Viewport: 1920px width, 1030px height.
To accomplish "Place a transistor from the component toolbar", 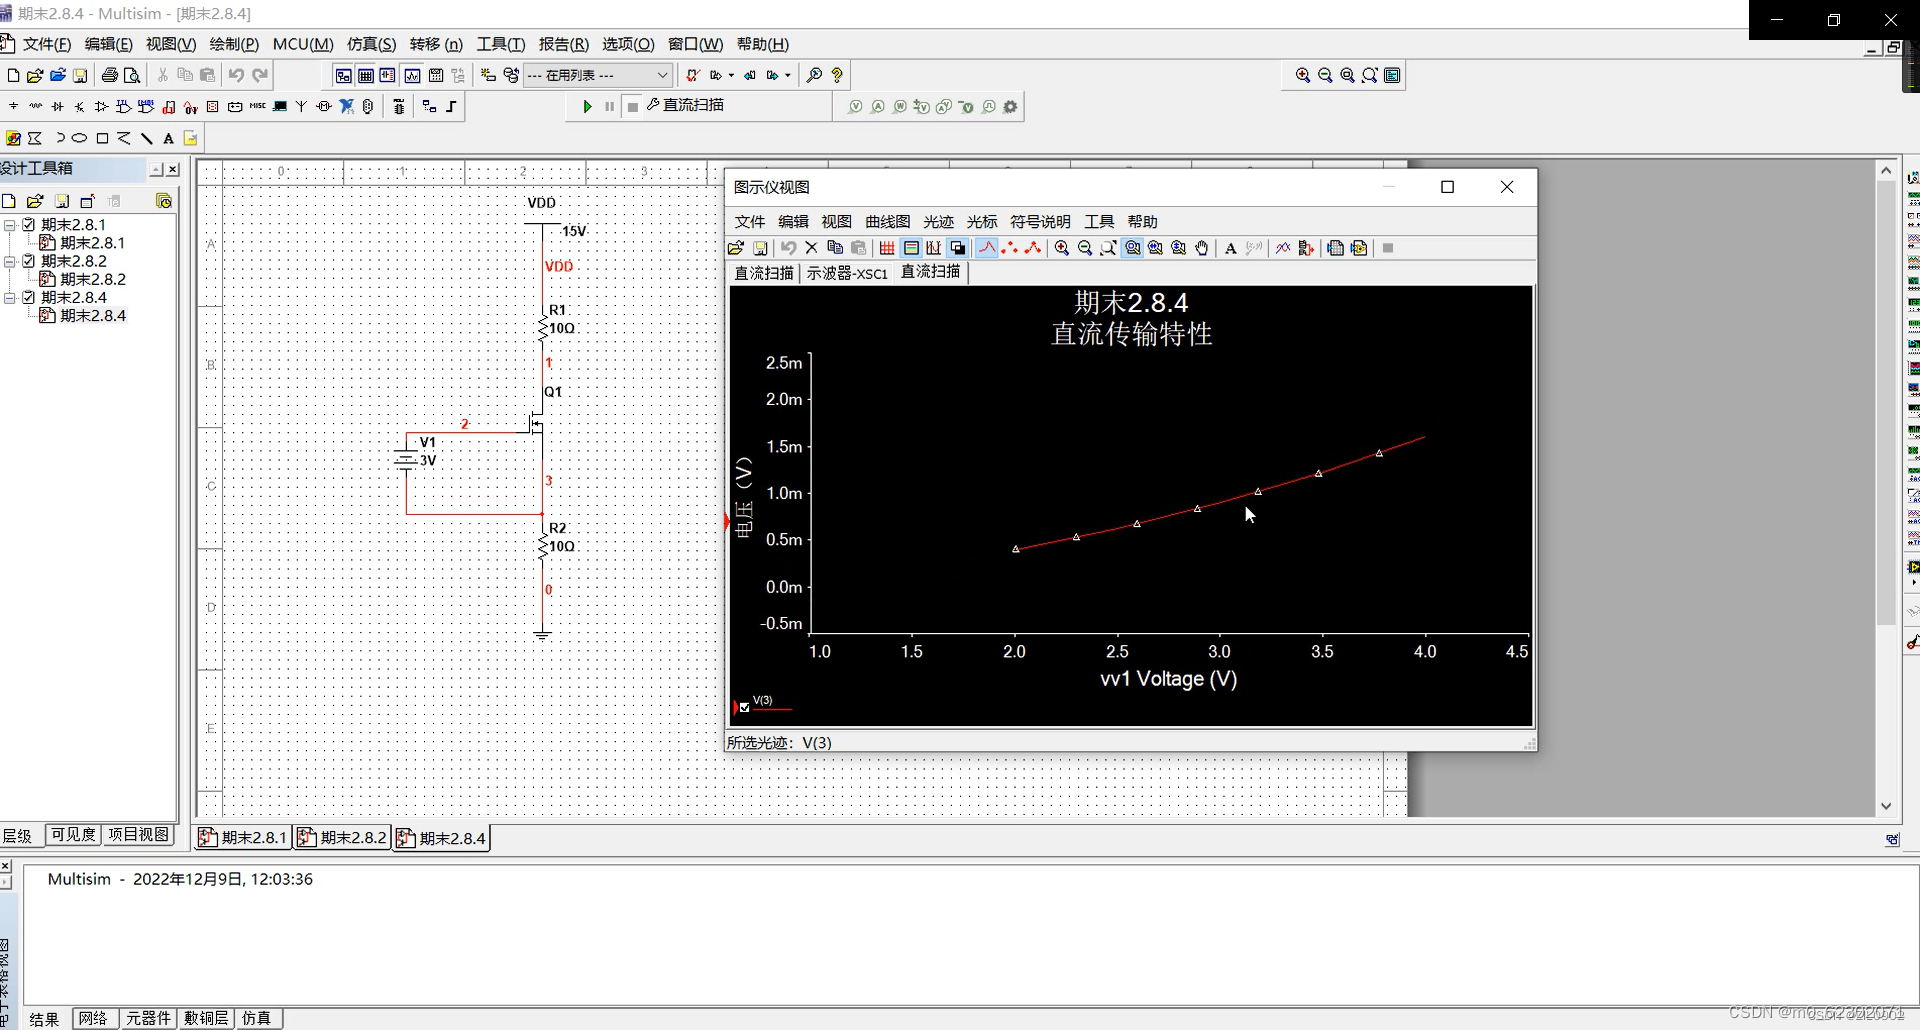I will tap(79, 106).
